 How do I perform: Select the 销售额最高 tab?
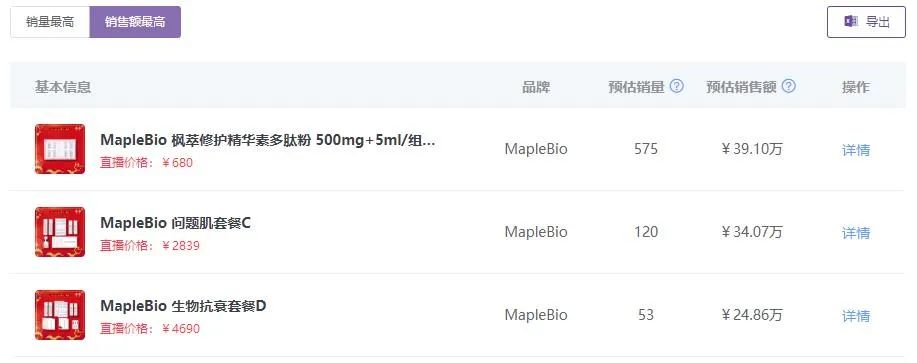[135, 22]
